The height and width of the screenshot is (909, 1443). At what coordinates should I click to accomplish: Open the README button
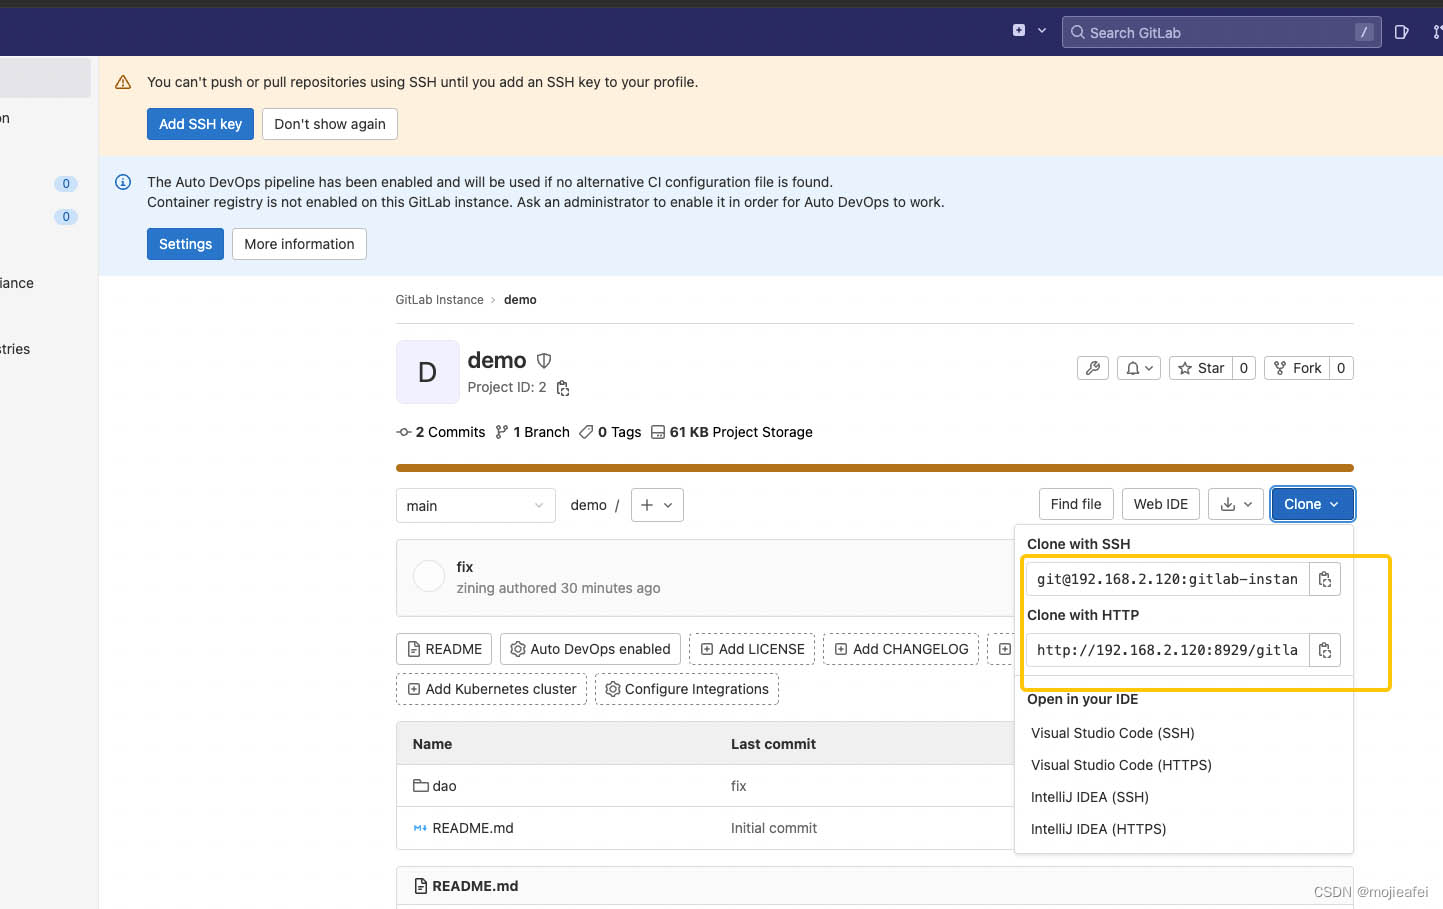pos(444,649)
